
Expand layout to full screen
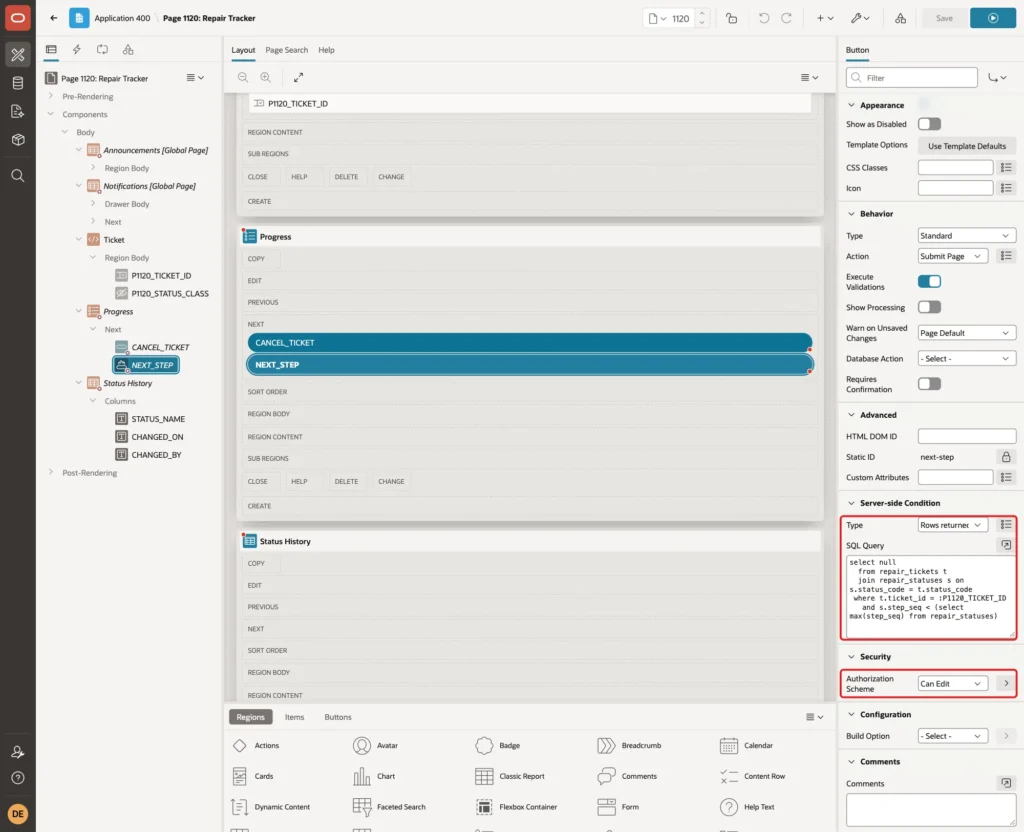[298, 77]
